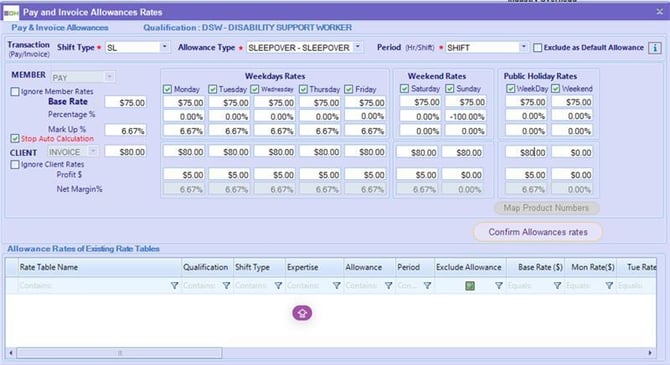
Task: Click the green checkbox filter in Exclude Allowance column
Action: tap(470, 286)
